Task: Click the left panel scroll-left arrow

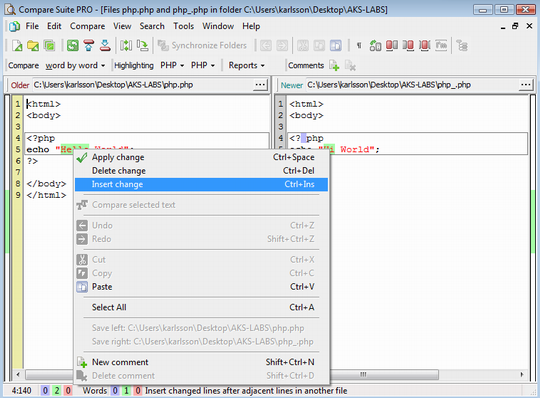Action: point(18,374)
